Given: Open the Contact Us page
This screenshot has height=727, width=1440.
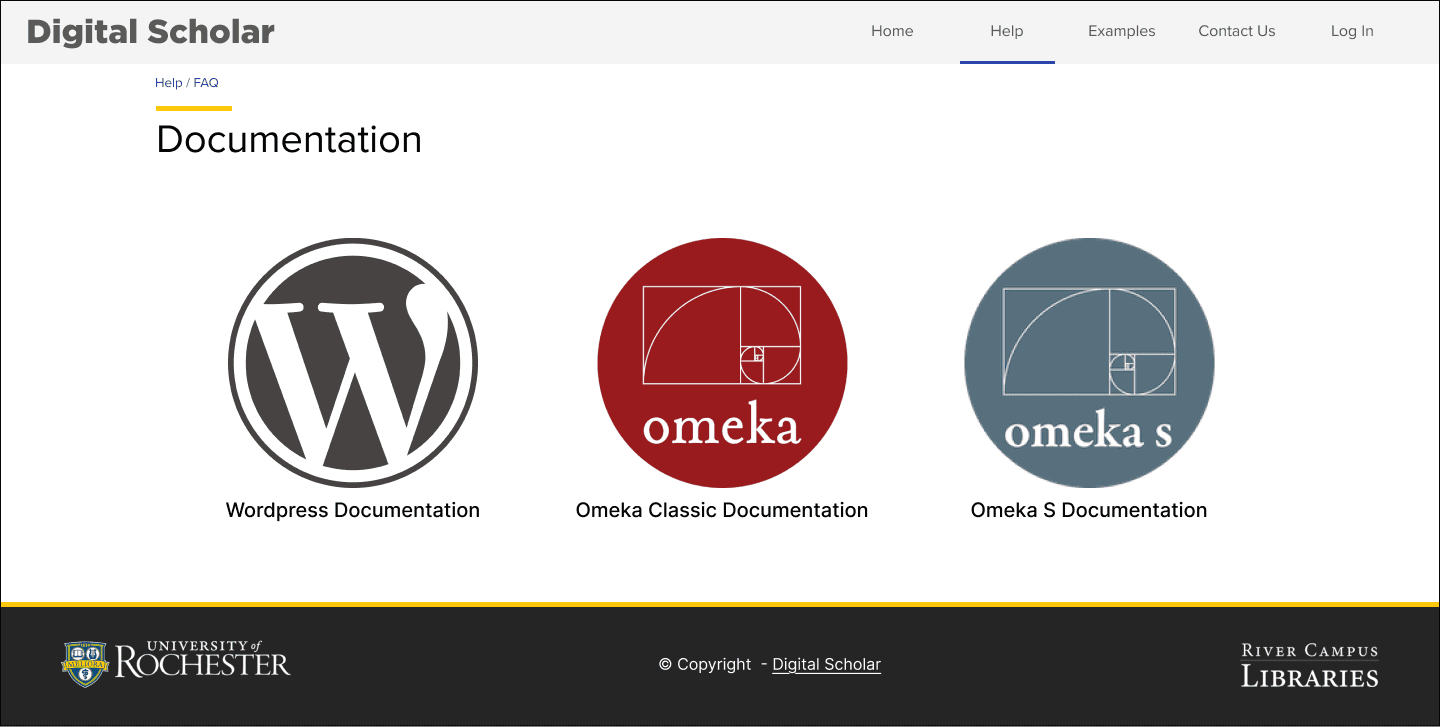Looking at the screenshot, I should point(1237,31).
